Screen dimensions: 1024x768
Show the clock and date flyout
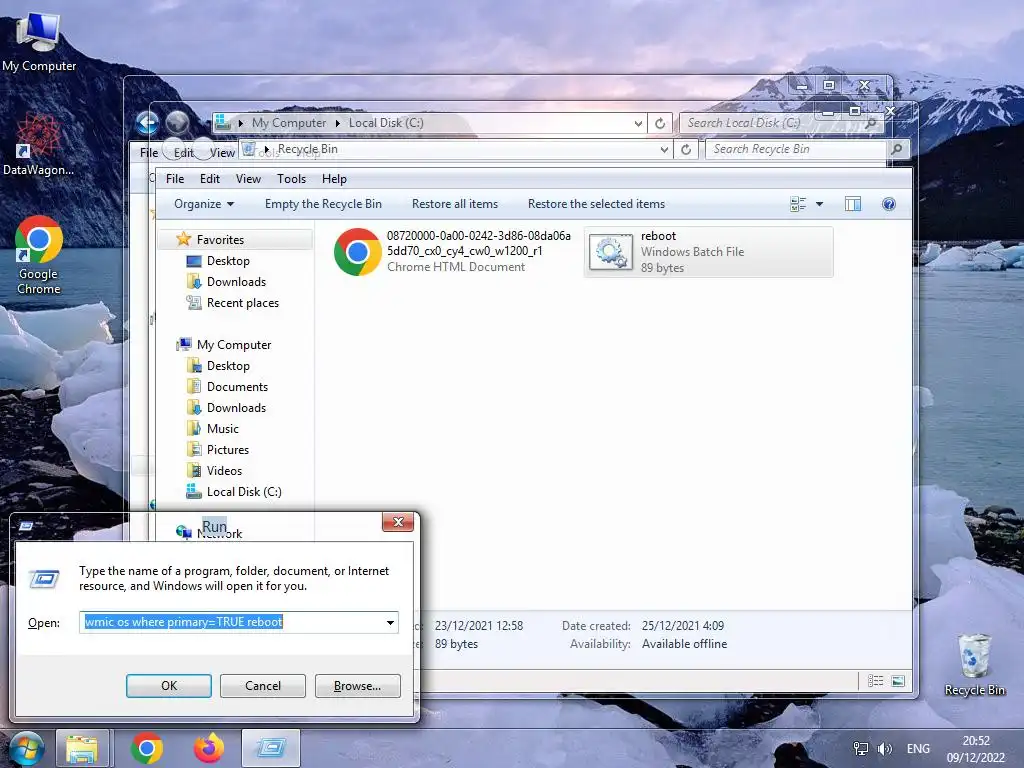click(x=976, y=749)
